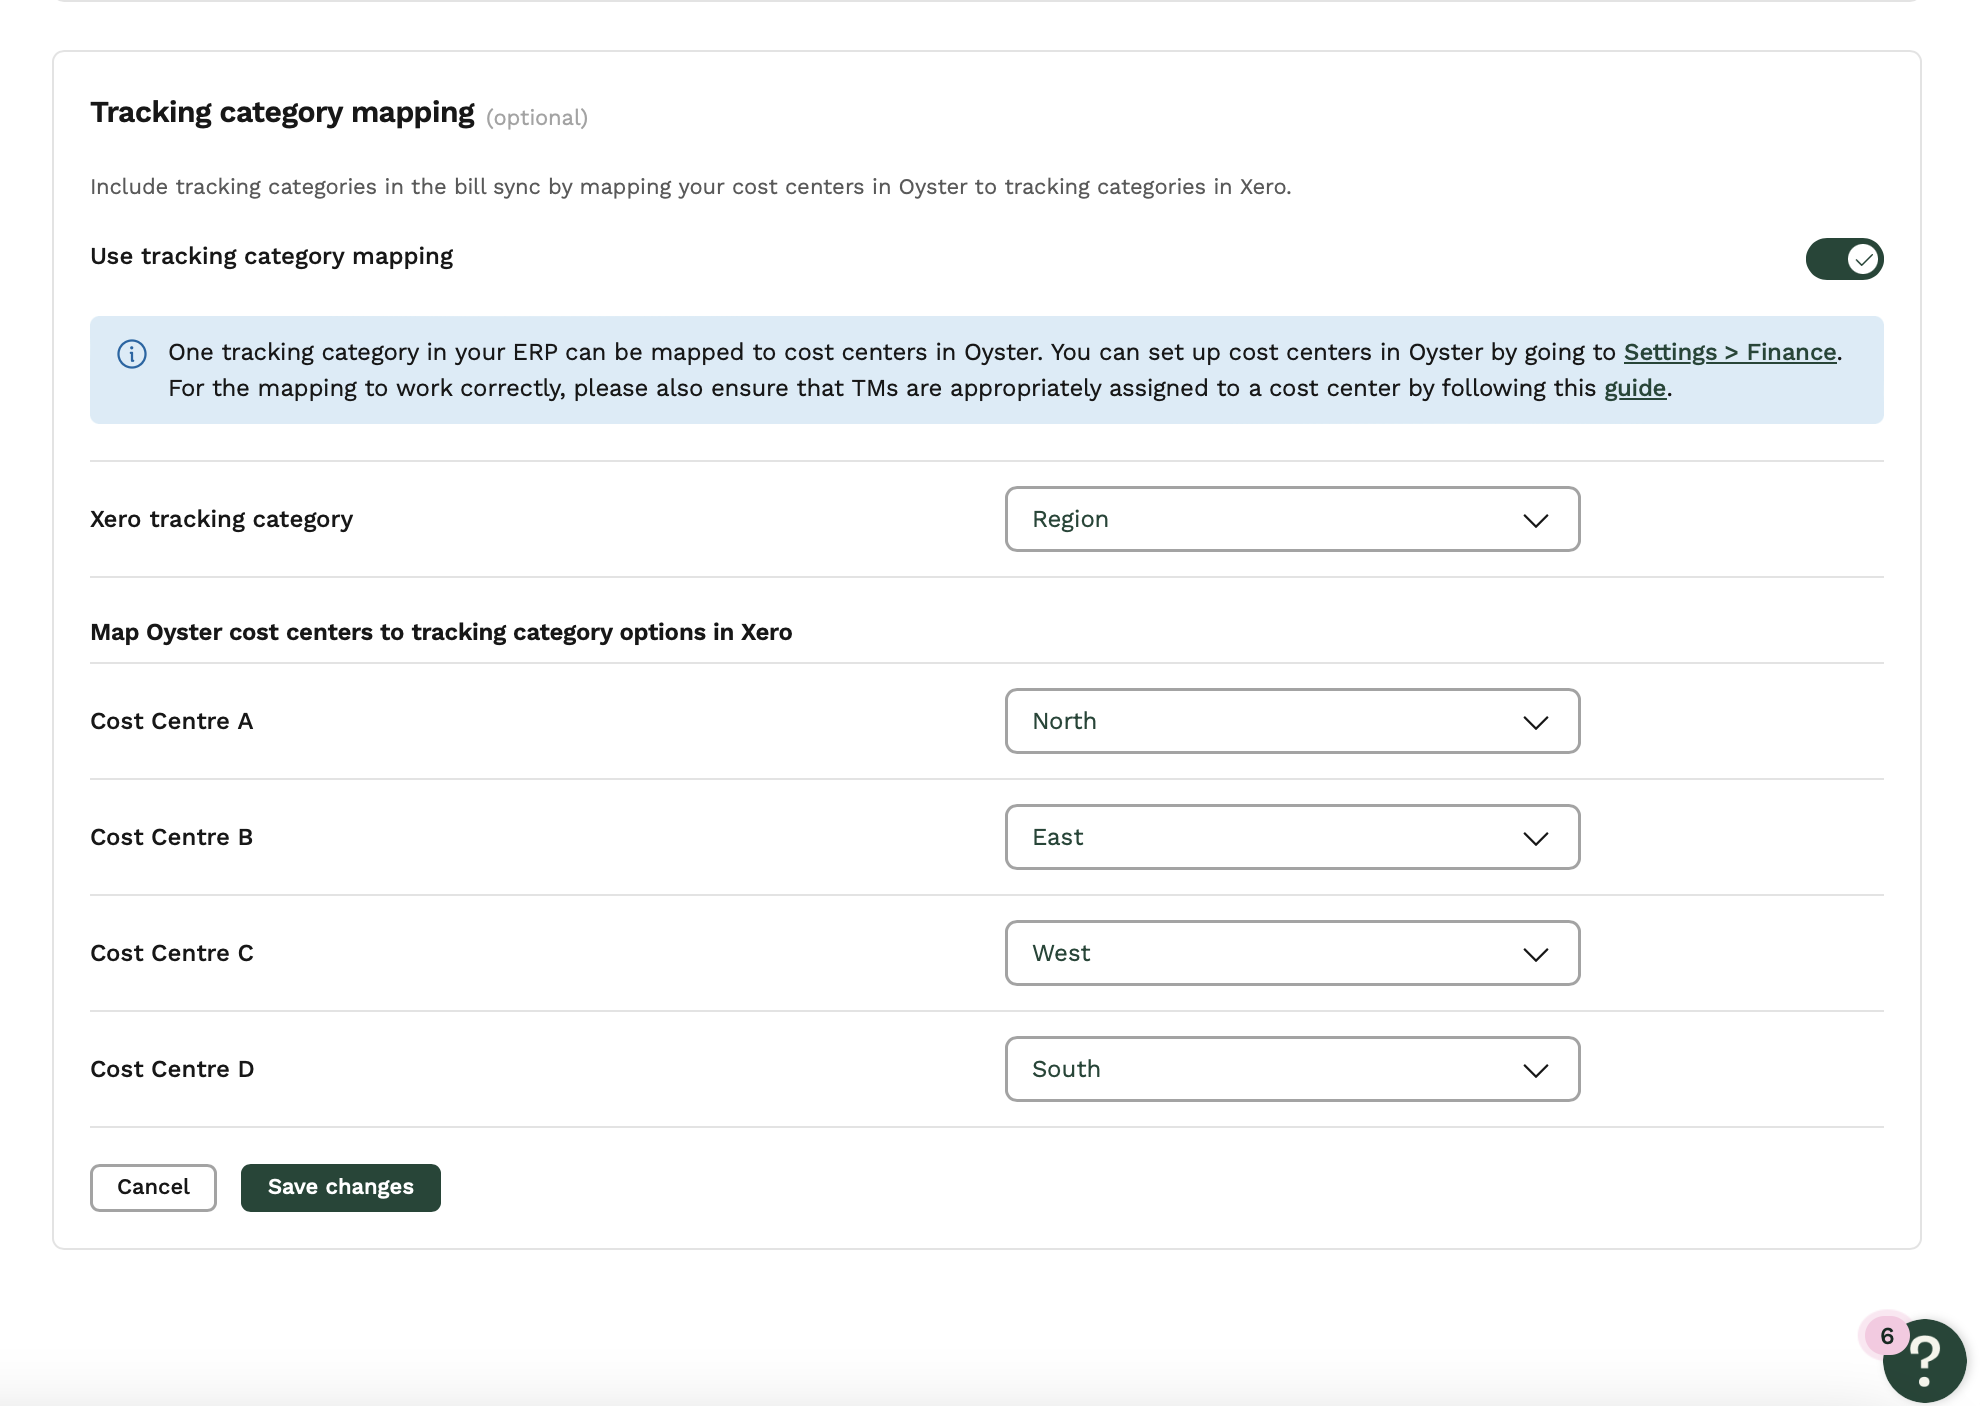This screenshot has width=1980, height=1406.
Task: Click the Cost Centre A label
Action: click(x=171, y=721)
